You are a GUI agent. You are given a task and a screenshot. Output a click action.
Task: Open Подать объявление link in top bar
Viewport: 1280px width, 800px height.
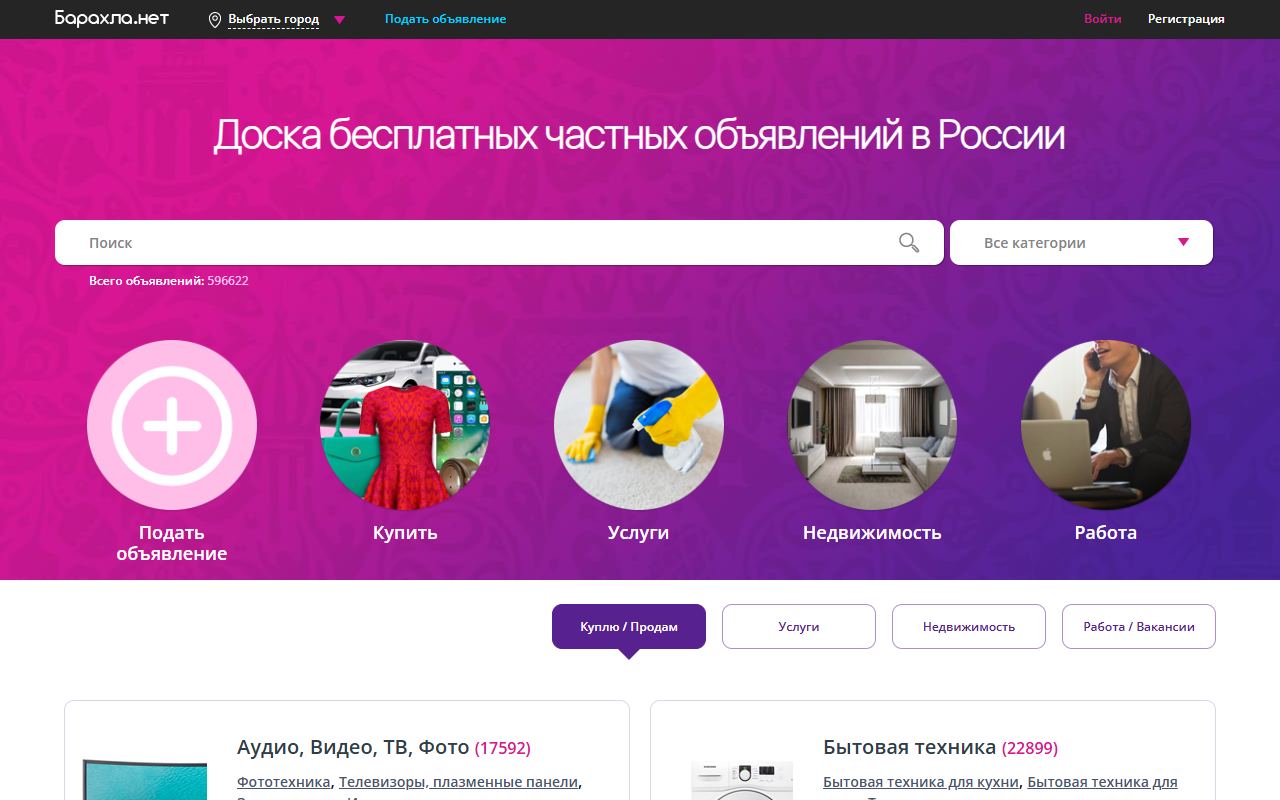(x=445, y=19)
